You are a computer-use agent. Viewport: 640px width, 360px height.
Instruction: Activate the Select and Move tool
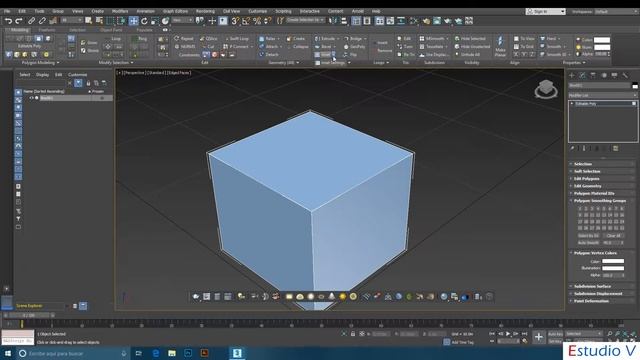pyautogui.click(x=133, y=21)
